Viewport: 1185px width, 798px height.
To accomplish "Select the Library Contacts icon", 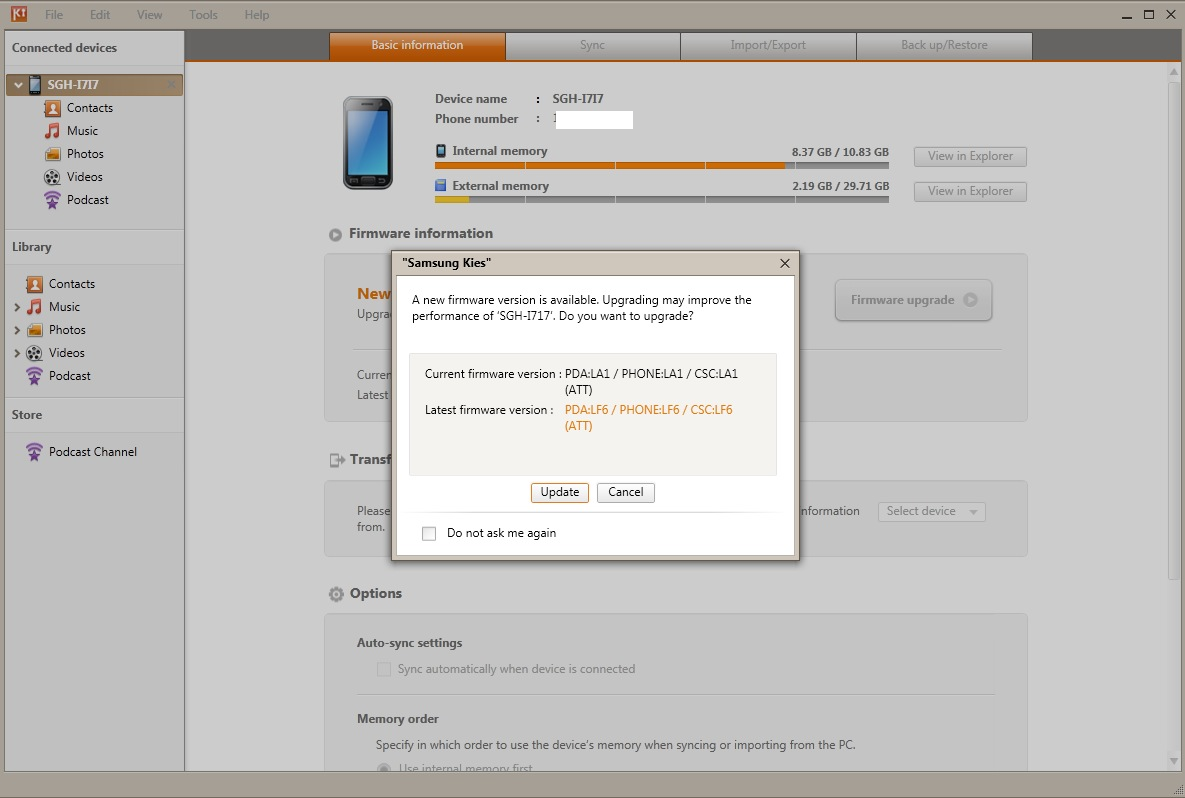I will [x=34, y=284].
